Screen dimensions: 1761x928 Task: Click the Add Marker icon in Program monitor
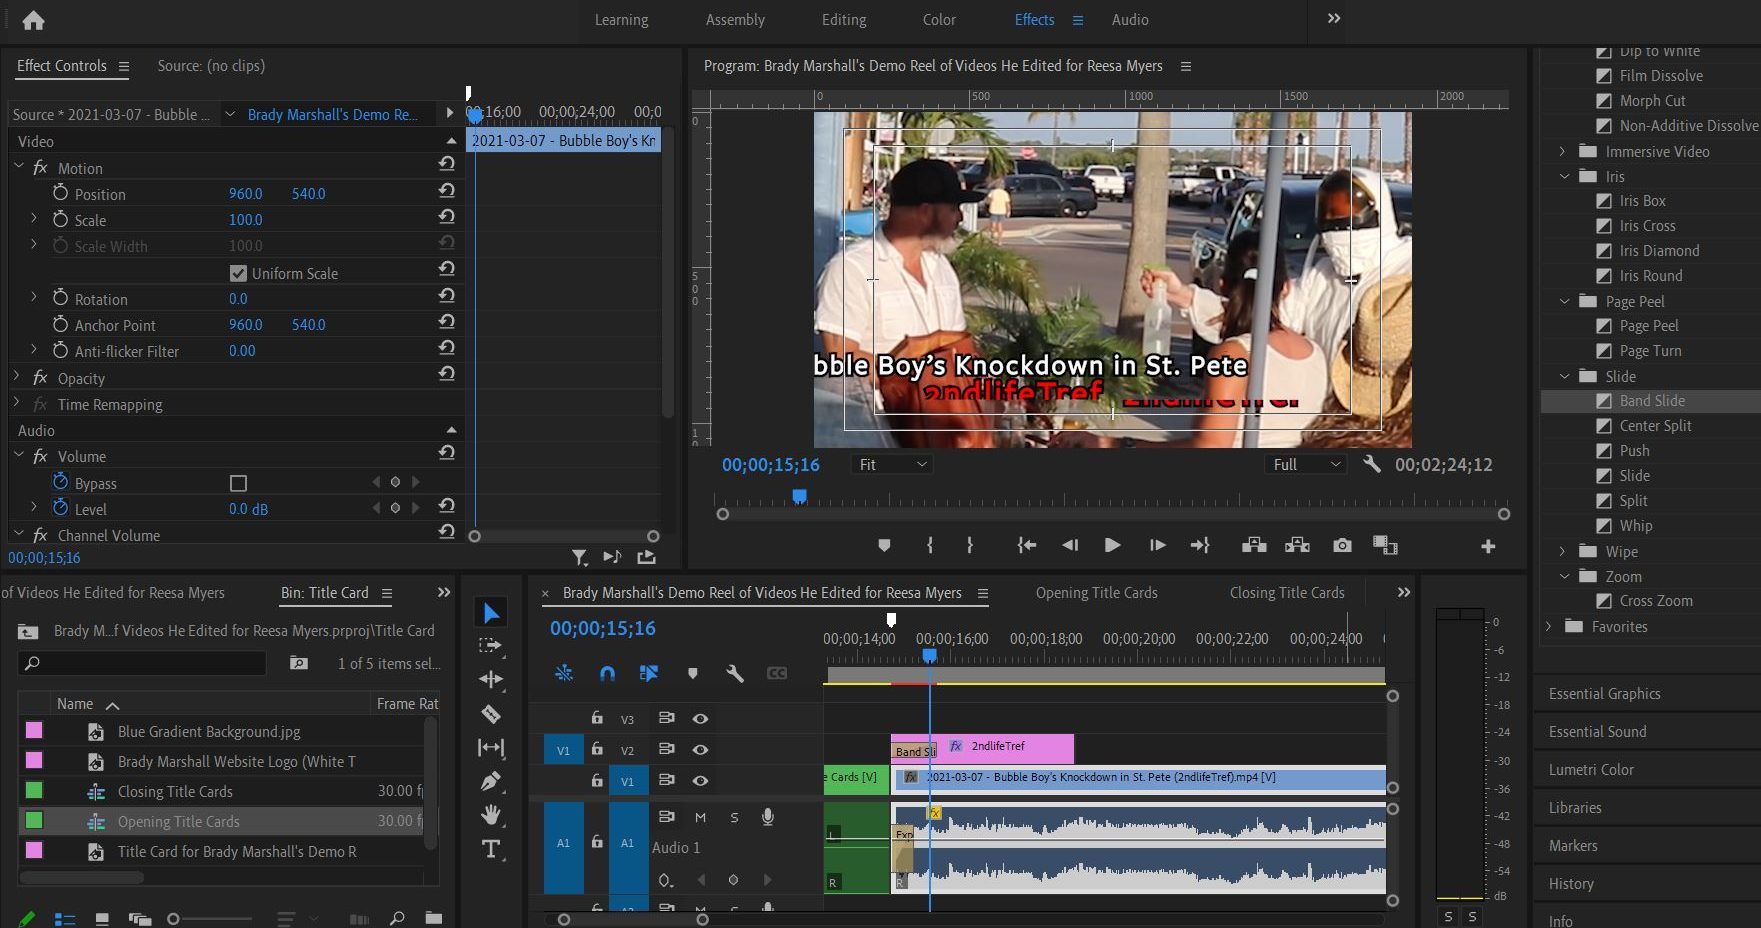[884, 546]
